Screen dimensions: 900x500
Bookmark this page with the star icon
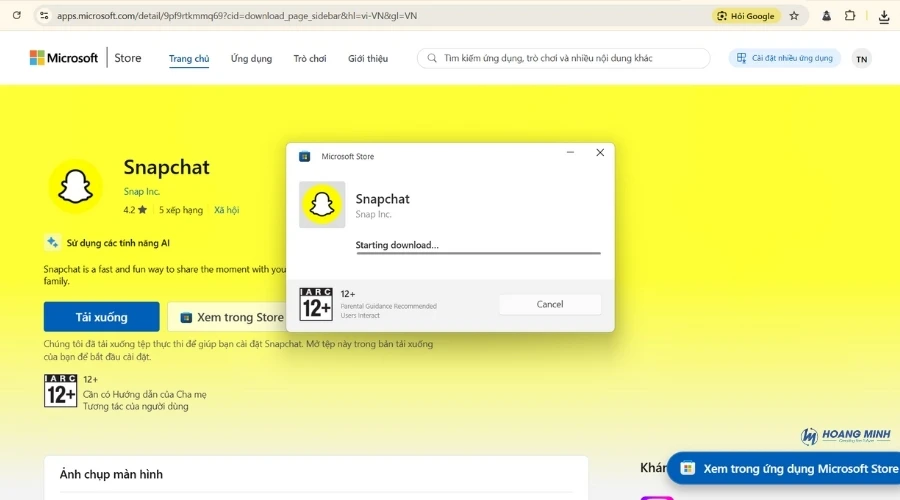pos(794,16)
